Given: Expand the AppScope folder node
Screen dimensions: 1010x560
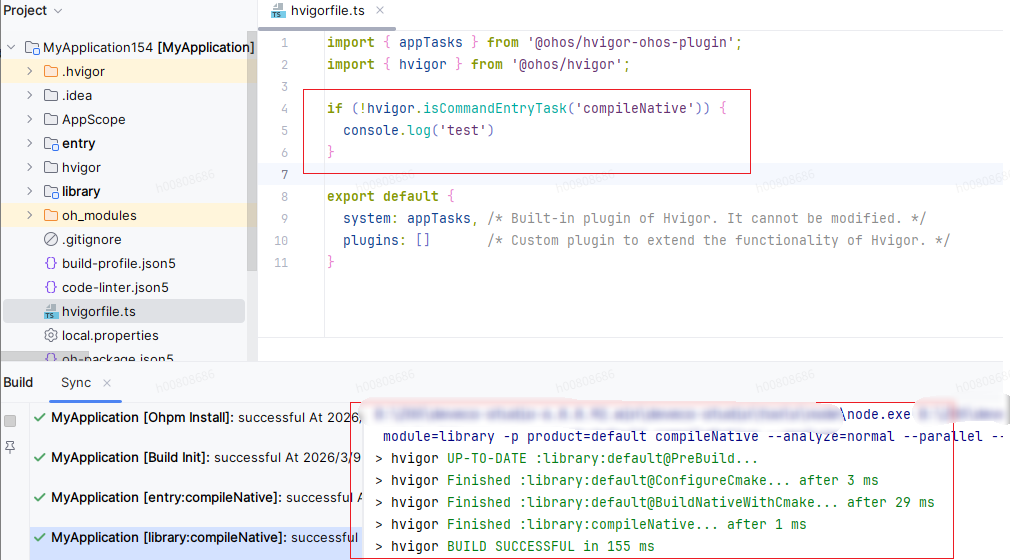Looking at the screenshot, I should pos(30,119).
